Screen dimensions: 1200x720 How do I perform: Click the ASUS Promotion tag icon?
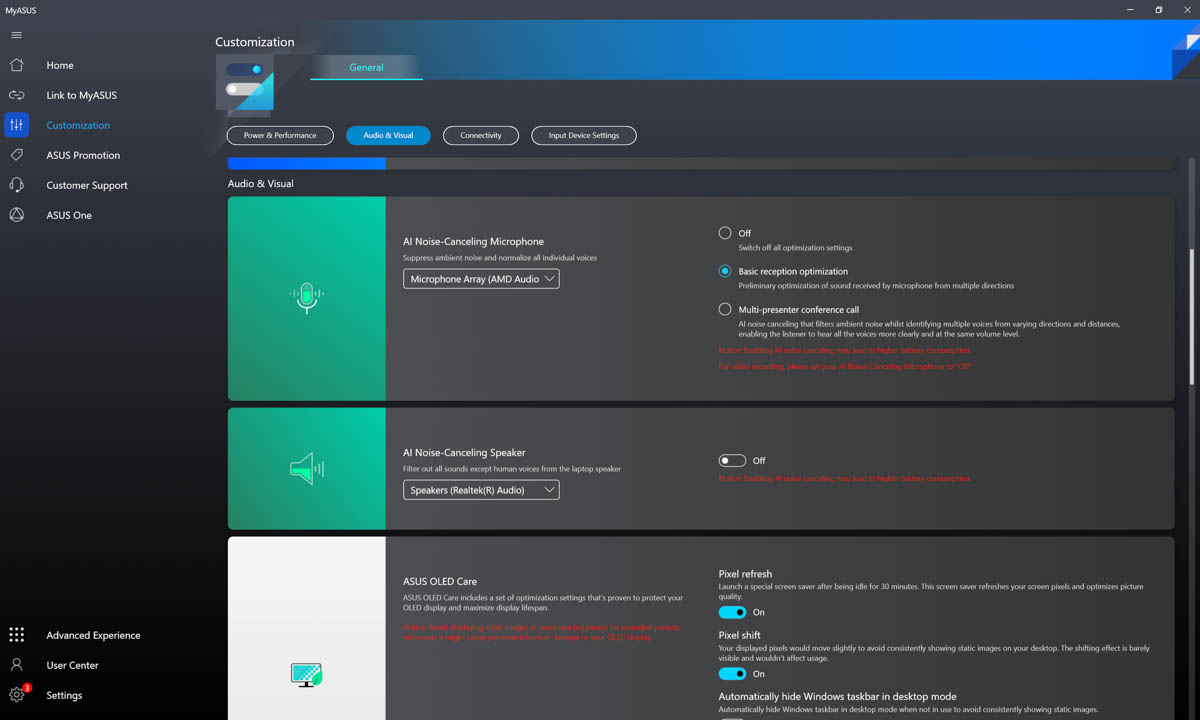(16, 155)
